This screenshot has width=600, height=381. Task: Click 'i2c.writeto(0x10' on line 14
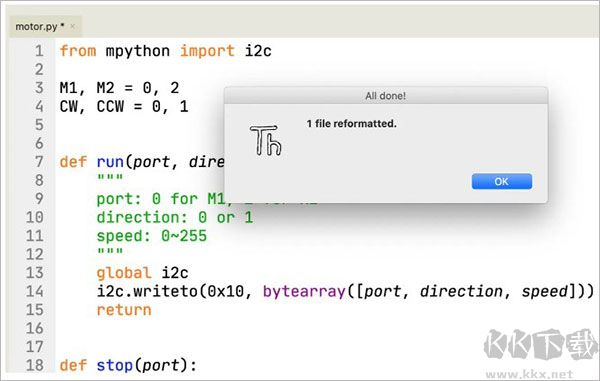pos(170,291)
